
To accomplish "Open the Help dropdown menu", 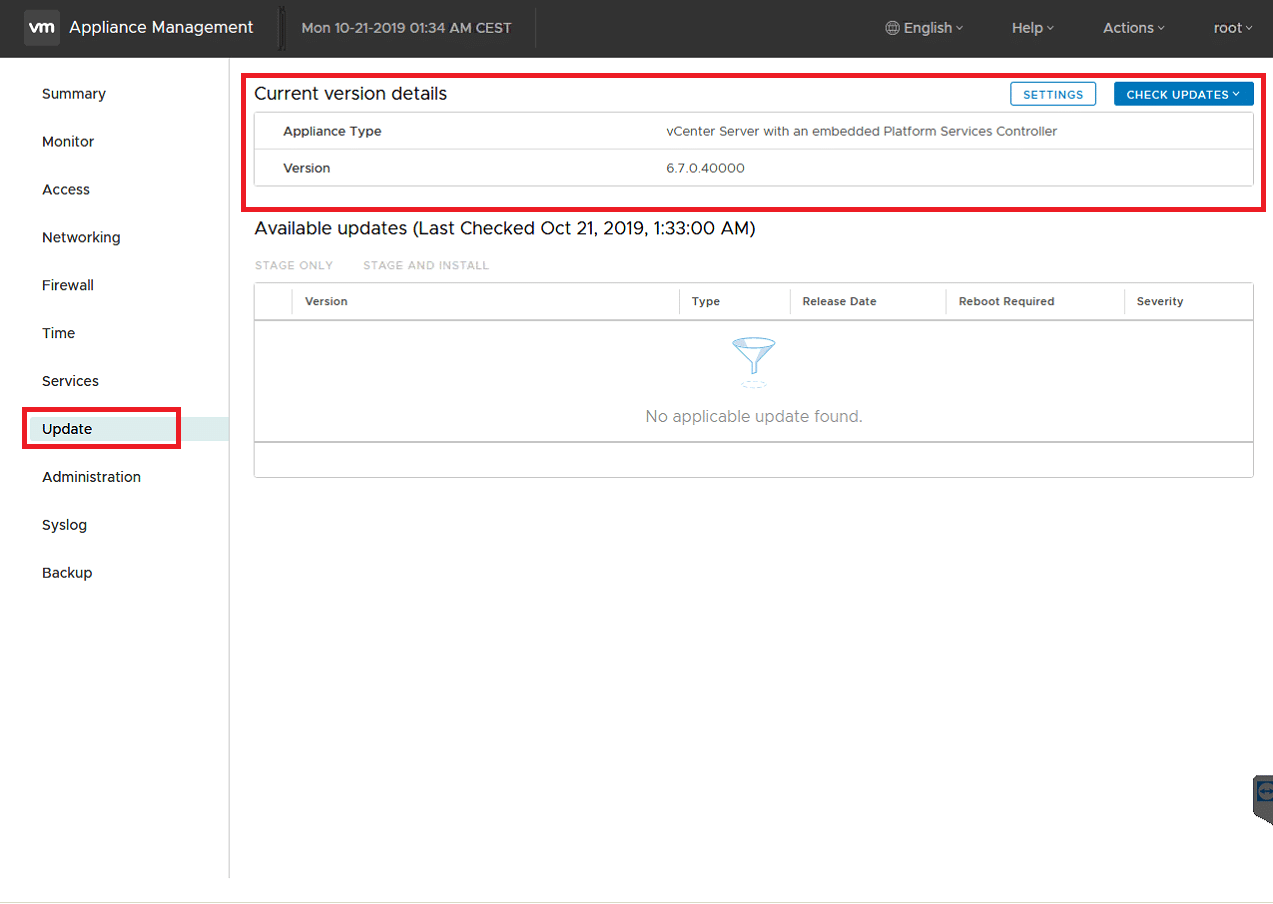I will tap(1033, 28).
